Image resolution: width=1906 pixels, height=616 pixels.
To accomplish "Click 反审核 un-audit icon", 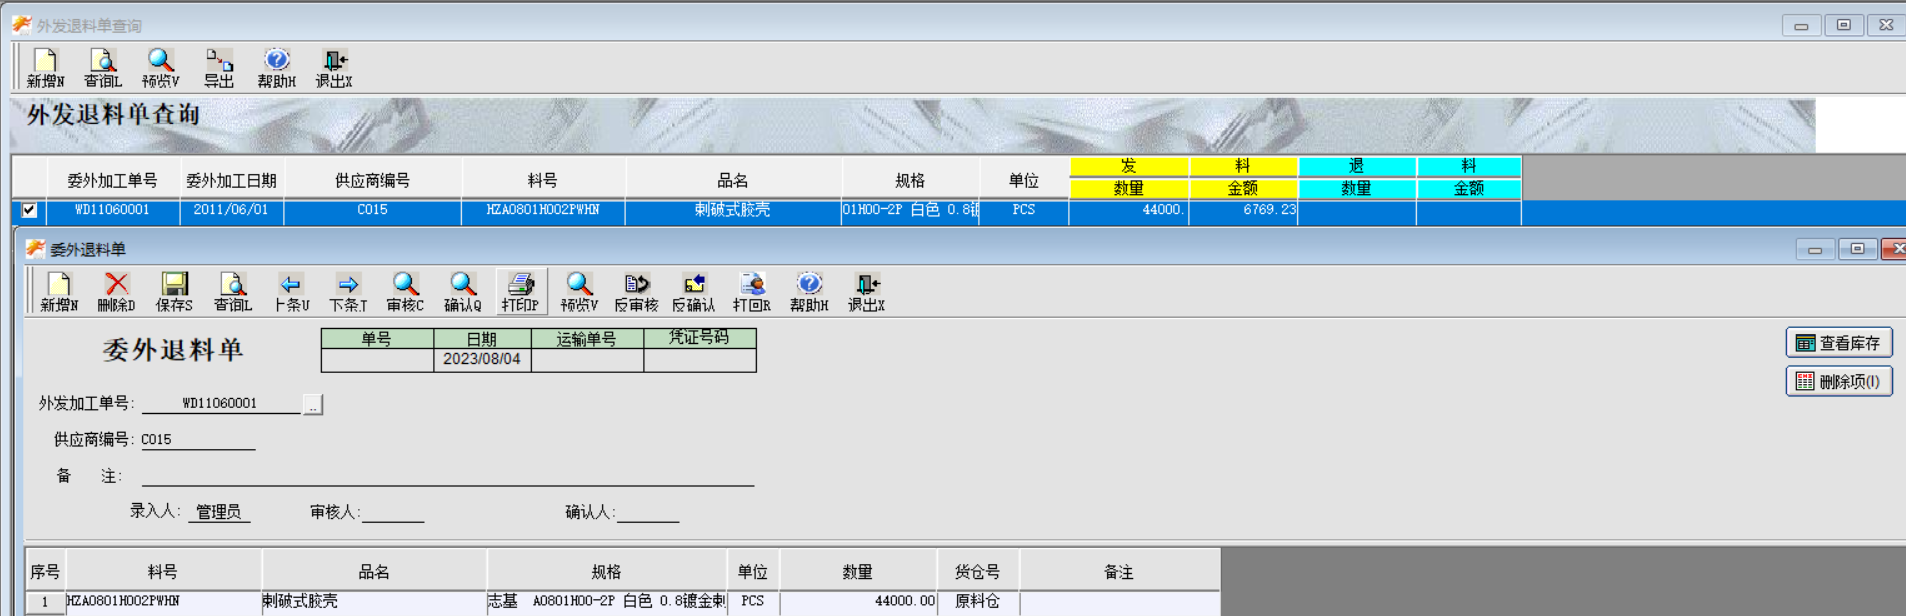I will 636,292.
